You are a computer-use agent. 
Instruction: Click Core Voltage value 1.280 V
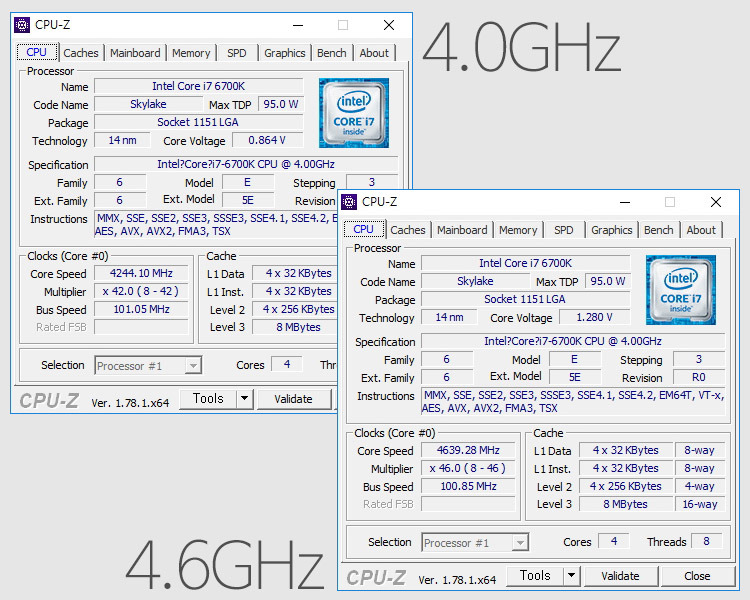click(x=595, y=317)
